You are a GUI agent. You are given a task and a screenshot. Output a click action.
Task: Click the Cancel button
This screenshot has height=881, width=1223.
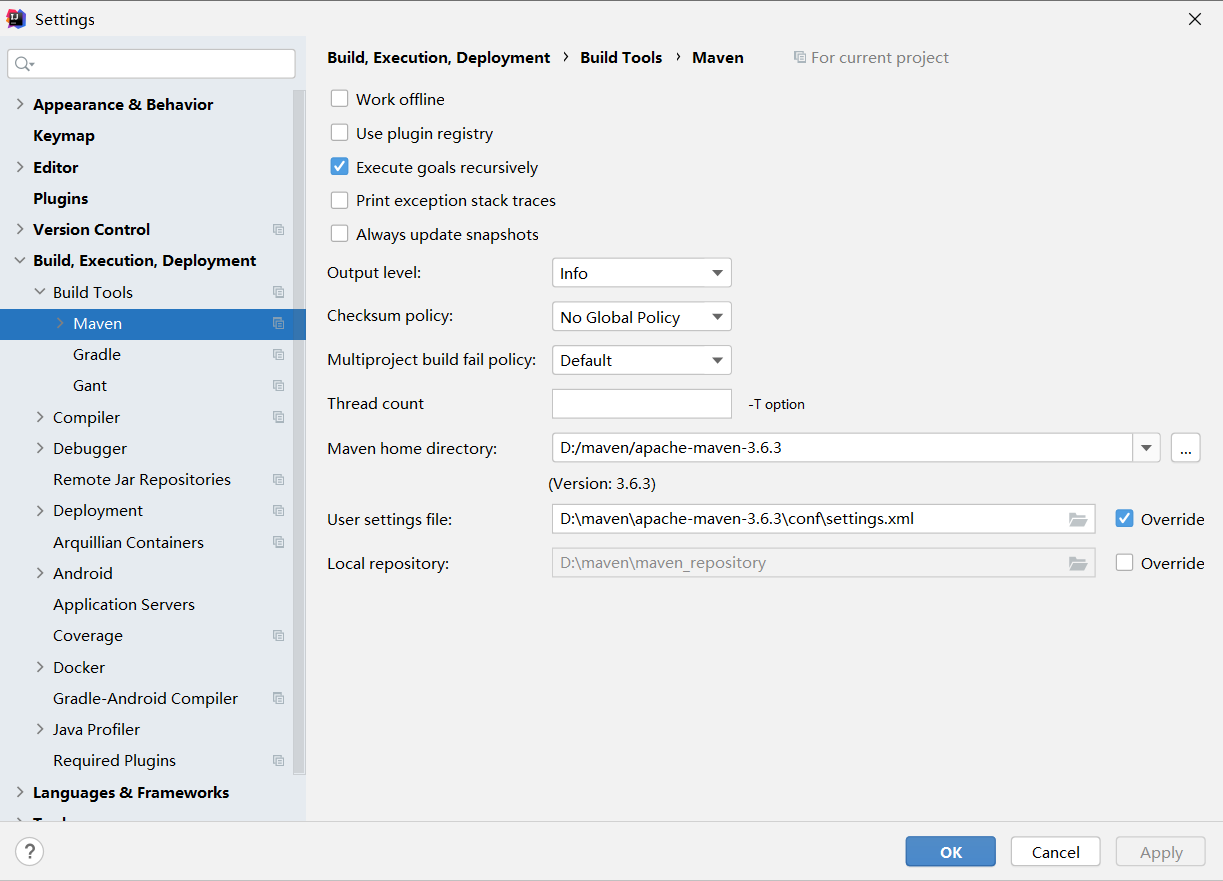pyautogui.click(x=1056, y=852)
